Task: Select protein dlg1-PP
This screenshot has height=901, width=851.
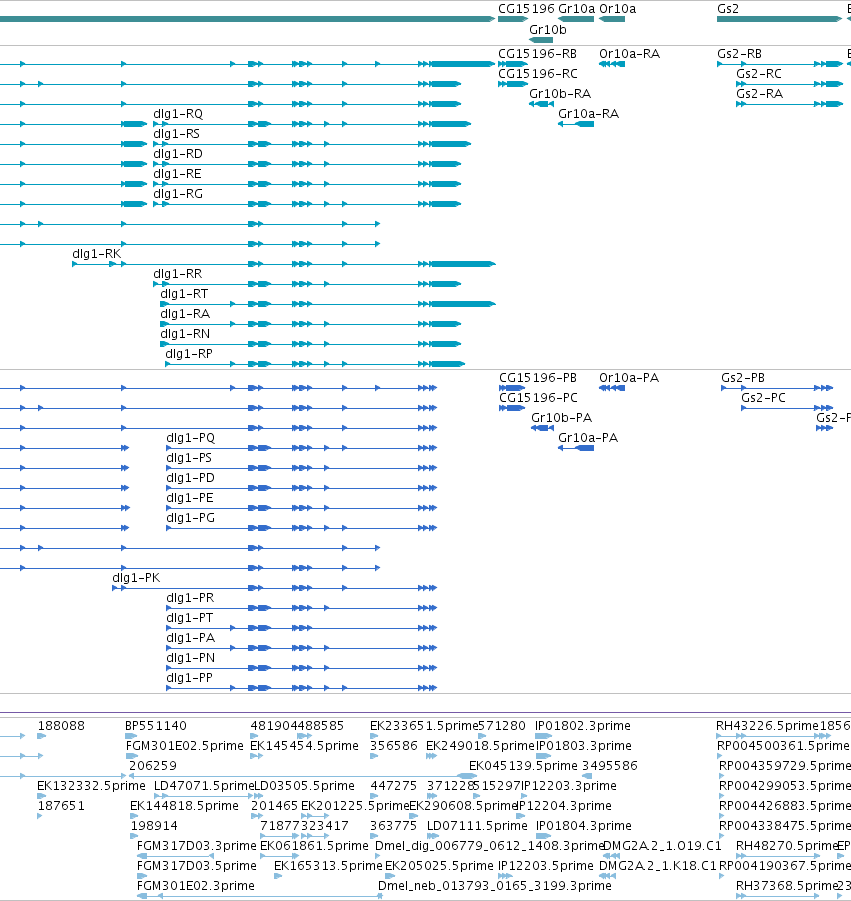Action: point(190,678)
